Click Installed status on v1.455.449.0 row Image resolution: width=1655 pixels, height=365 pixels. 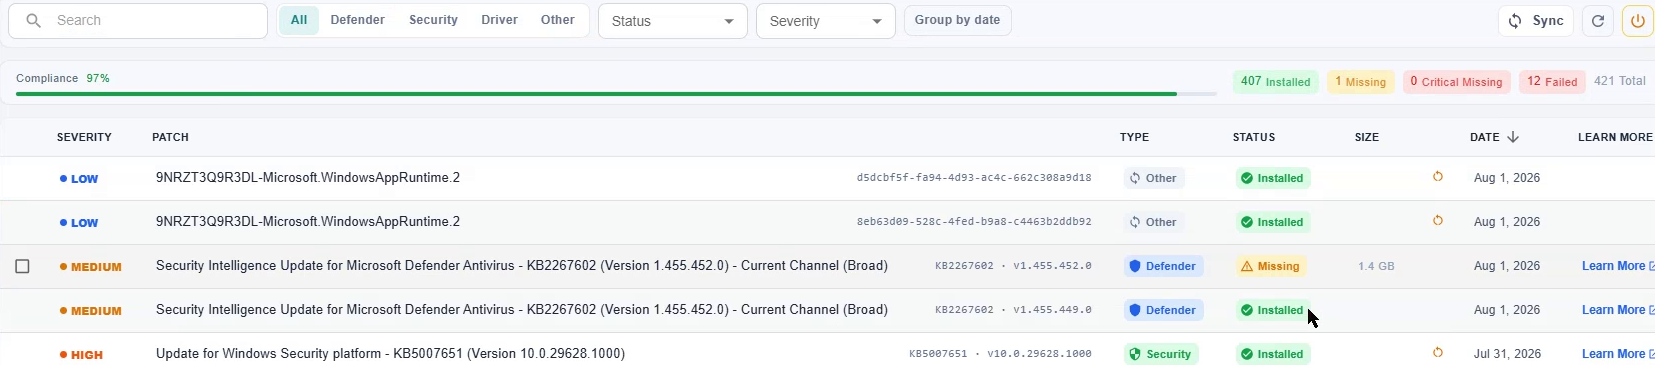pos(1273,310)
